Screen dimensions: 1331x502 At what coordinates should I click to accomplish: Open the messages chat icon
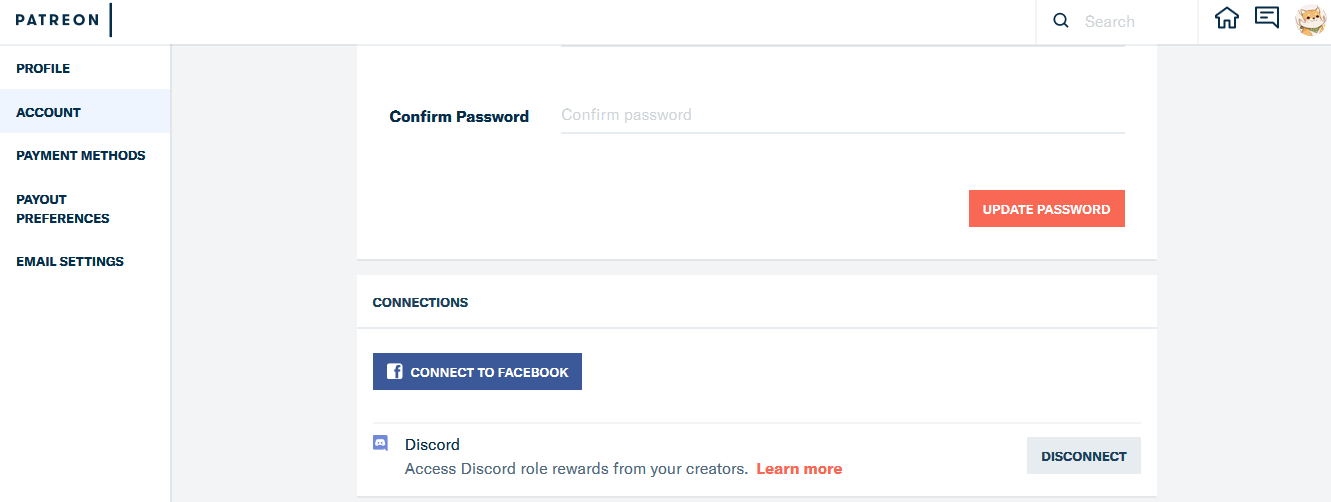point(1267,19)
